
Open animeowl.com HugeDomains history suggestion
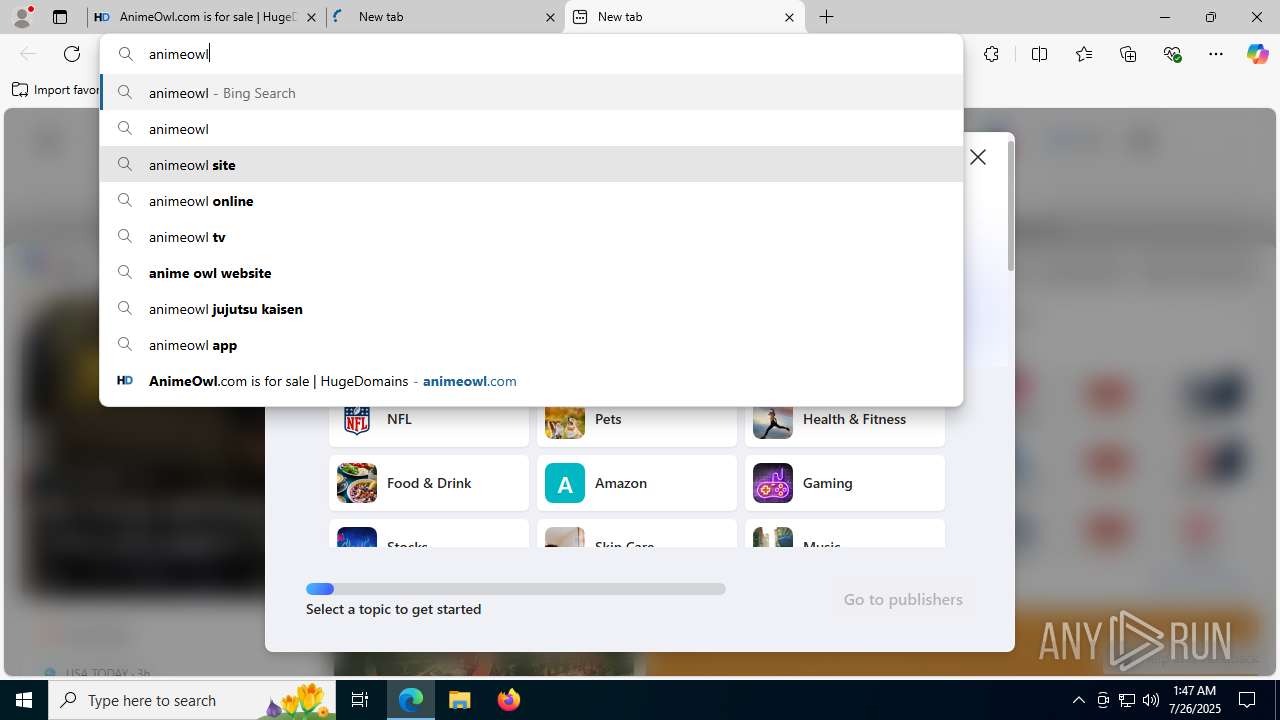pyautogui.click(x=531, y=381)
